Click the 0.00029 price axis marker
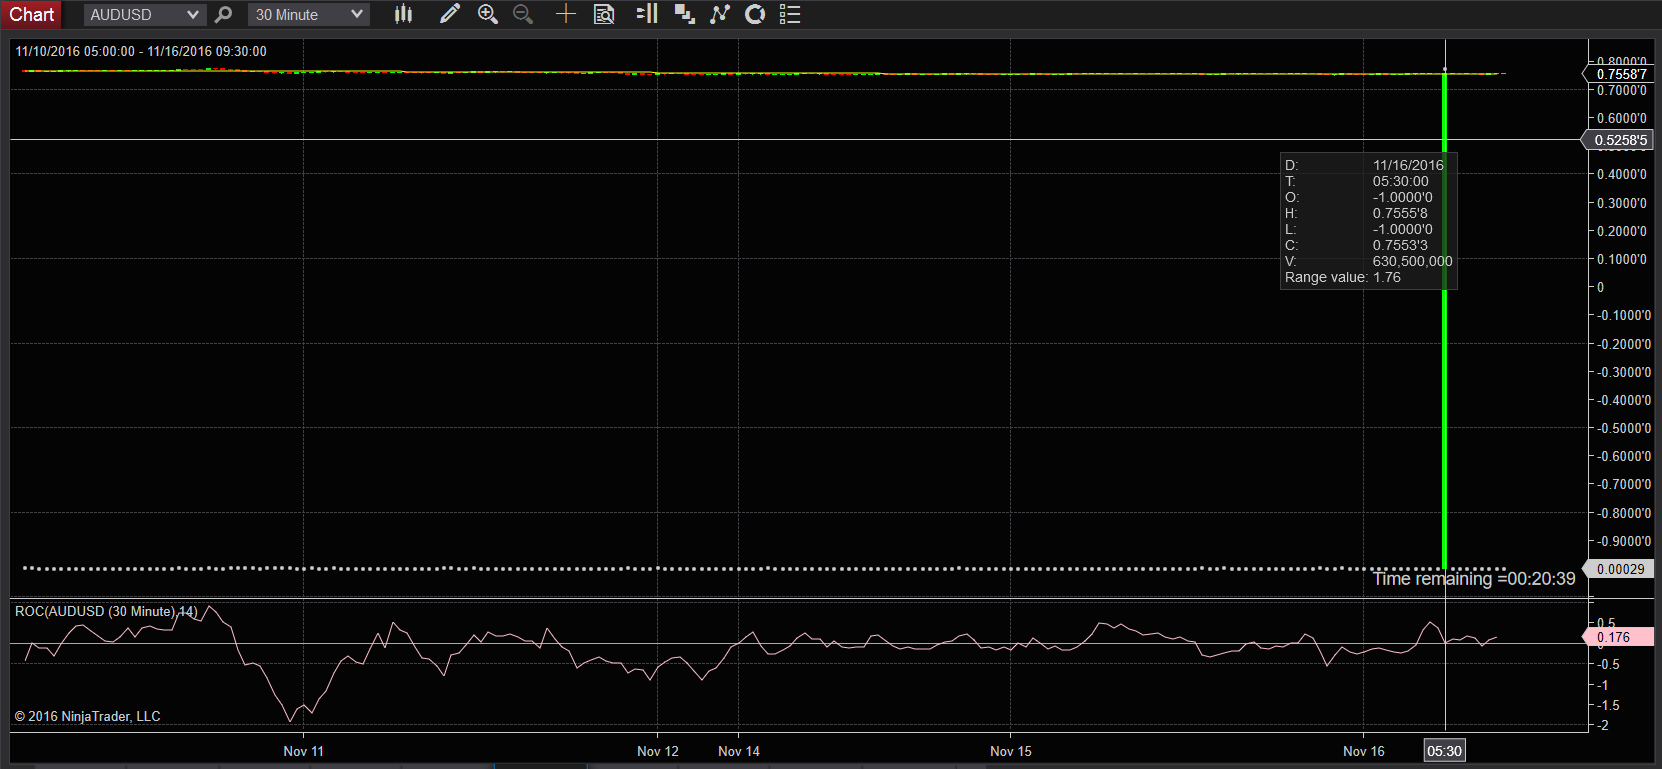Image resolution: width=1662 pixels, height=769 pixels. pos(1620,569)
